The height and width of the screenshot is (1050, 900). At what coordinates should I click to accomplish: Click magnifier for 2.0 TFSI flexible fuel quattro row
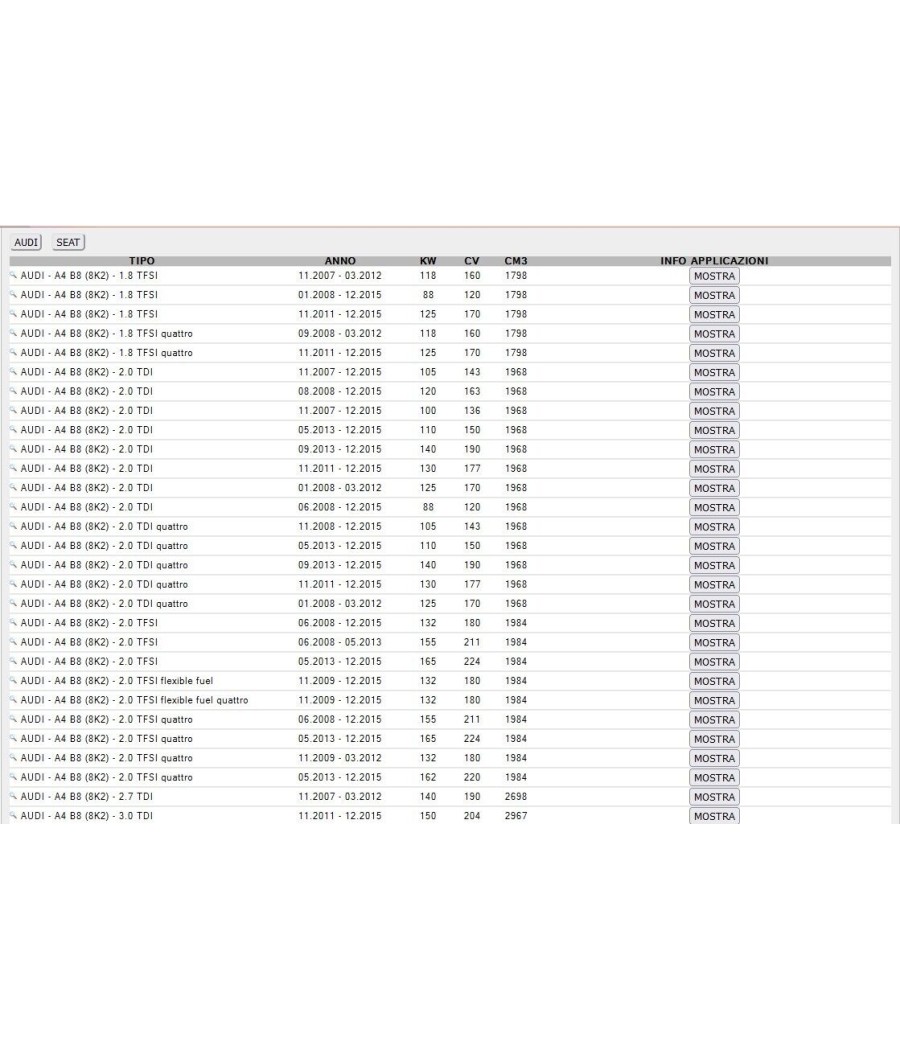(x=13, y=700)
